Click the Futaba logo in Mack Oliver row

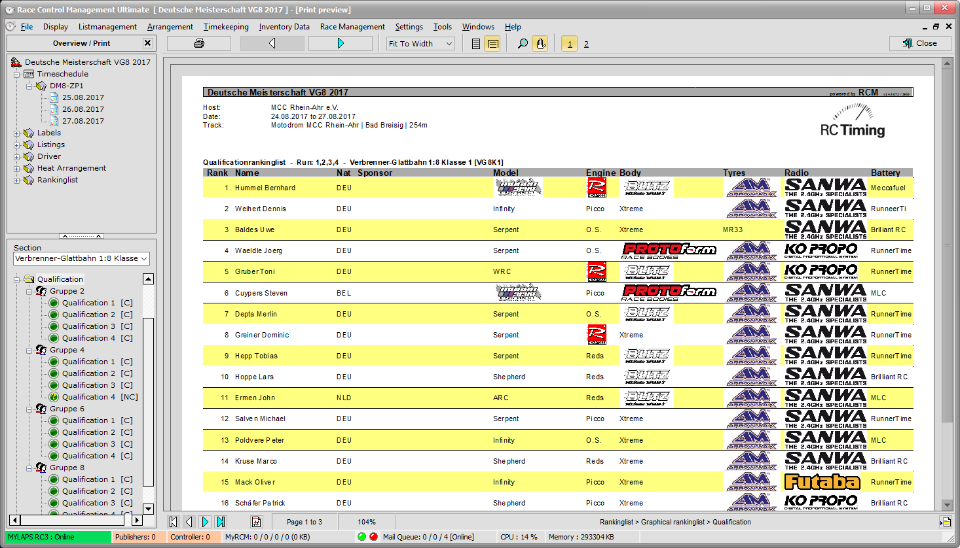[822, 482]
